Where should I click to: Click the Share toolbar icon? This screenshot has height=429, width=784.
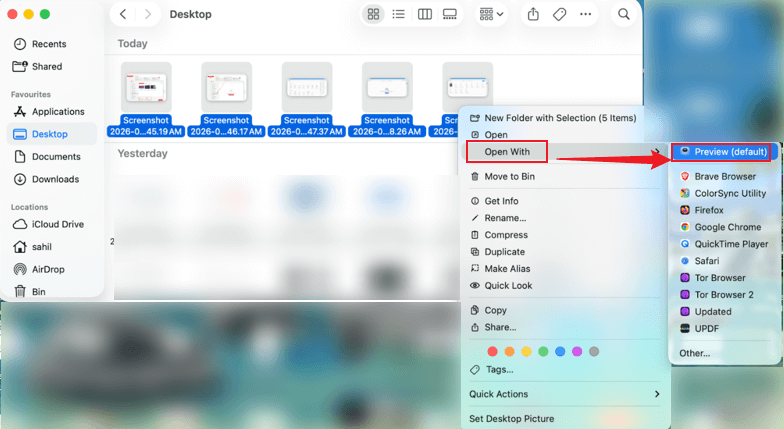534,14
